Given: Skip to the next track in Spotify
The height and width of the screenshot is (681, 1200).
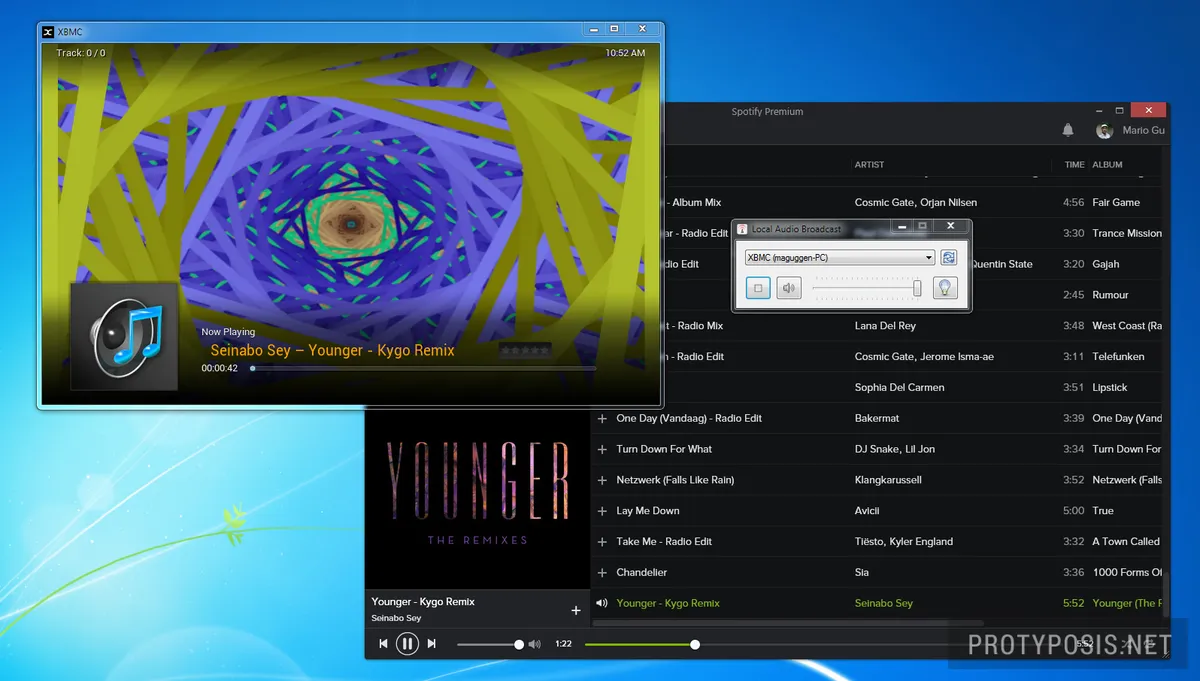Looking at the screenshot, I should (431, 643).
